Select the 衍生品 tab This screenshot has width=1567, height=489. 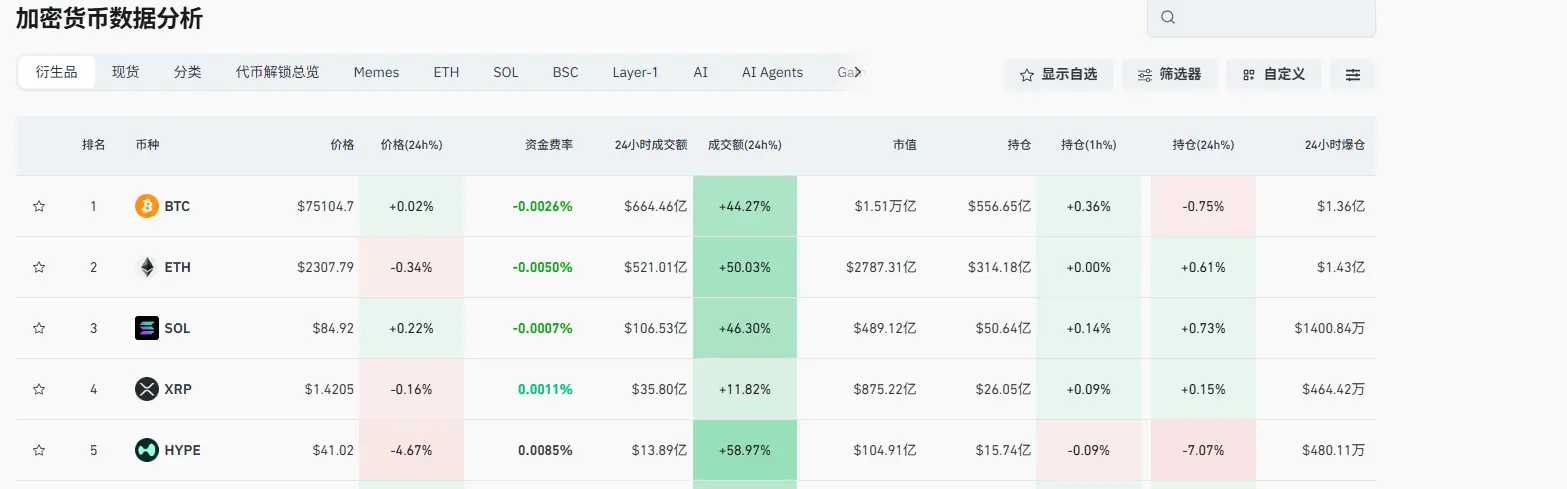57,72
